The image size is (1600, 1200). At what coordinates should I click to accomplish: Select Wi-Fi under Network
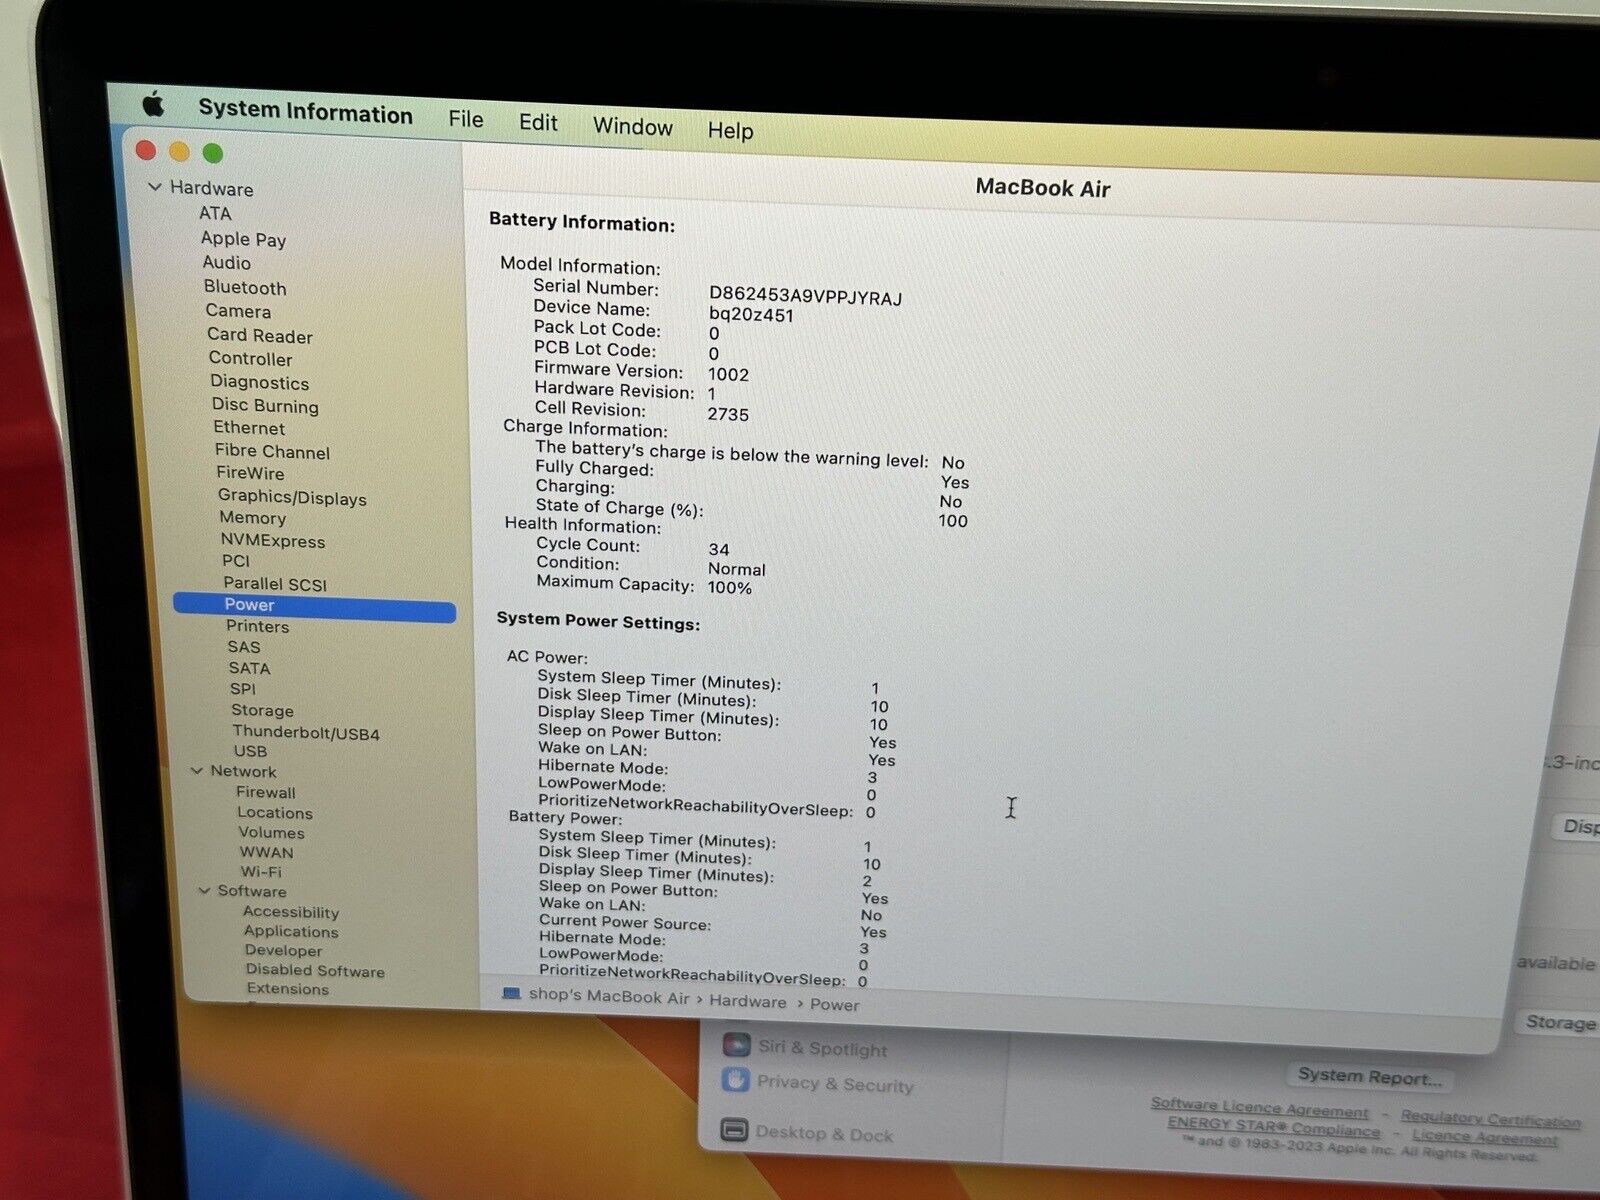[x=261, y=871]
